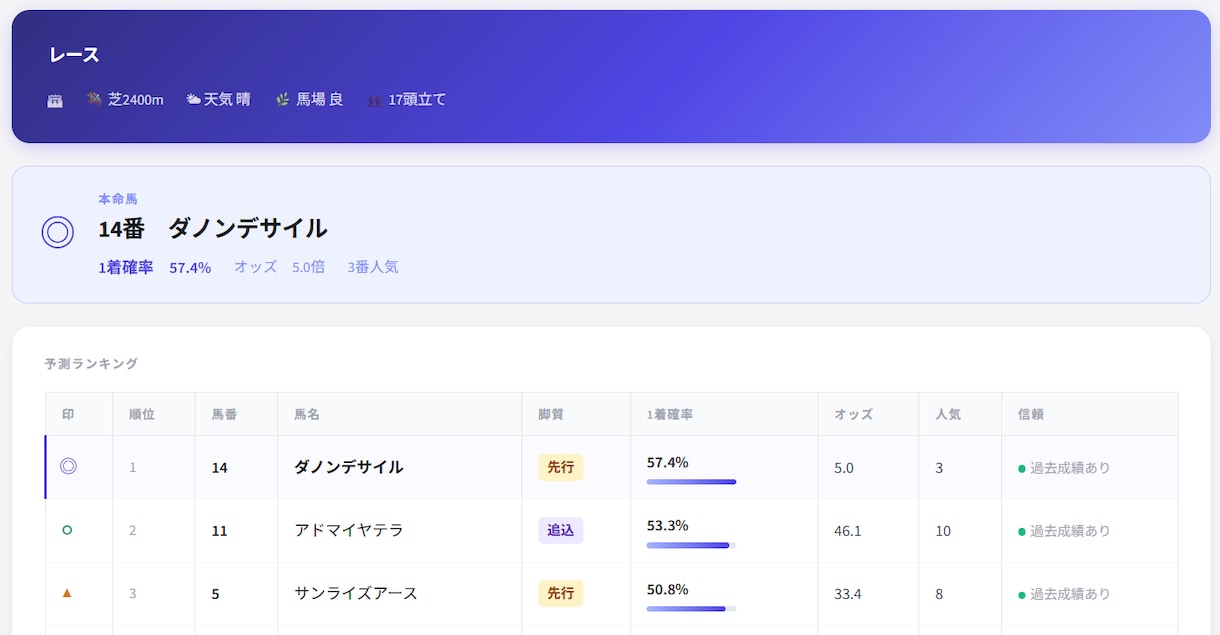
Task: Click the 57.4% value in the 本命馬 card
Action: coord(190,268)
